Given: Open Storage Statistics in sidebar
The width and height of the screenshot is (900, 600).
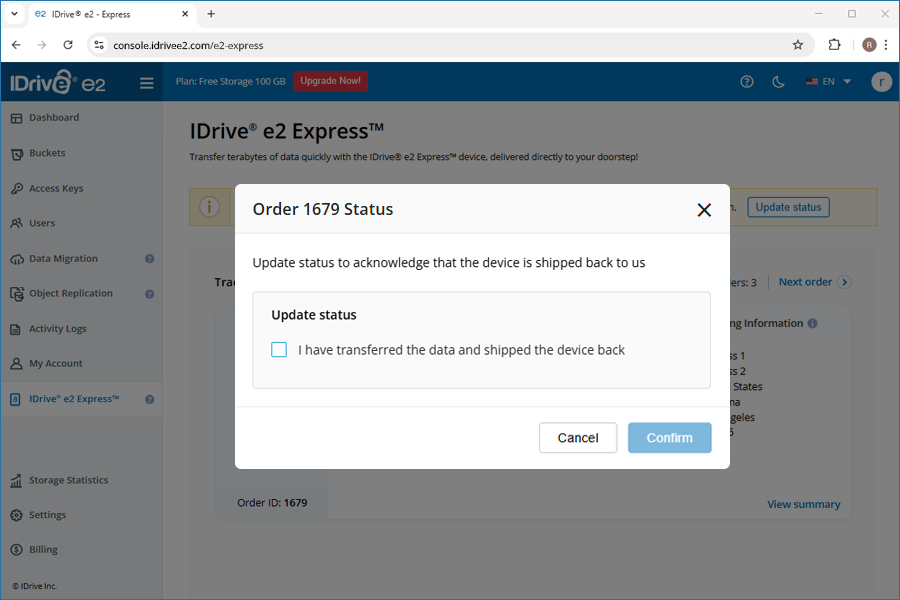Looking at the screenshot, I should point(68,480).
